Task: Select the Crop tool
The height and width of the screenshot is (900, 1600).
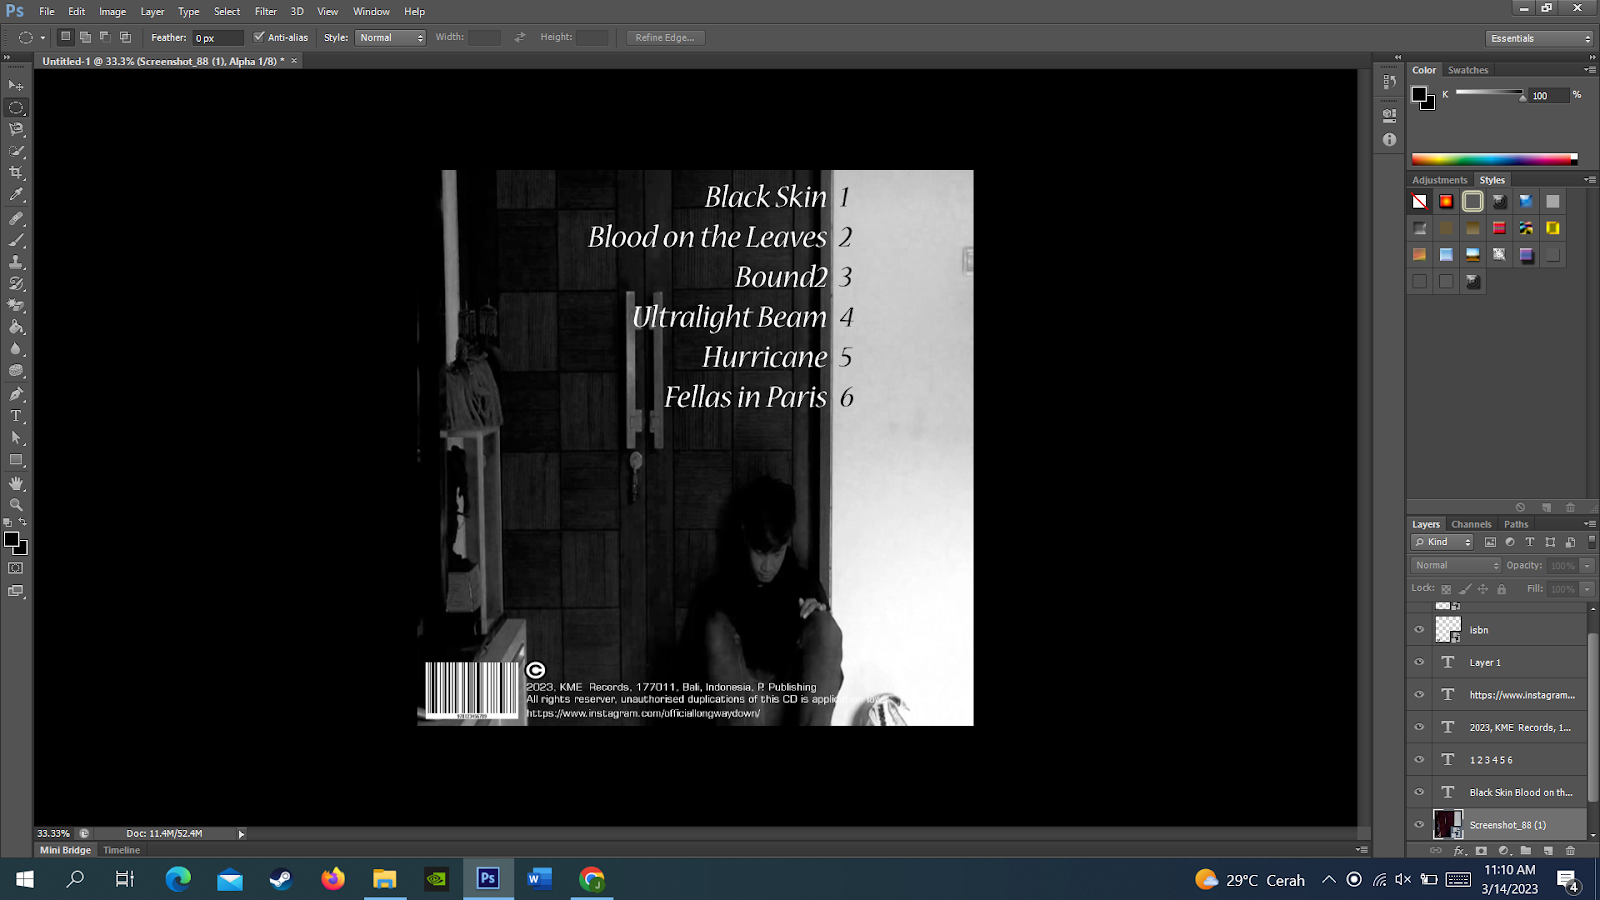Action: [16, 174]
